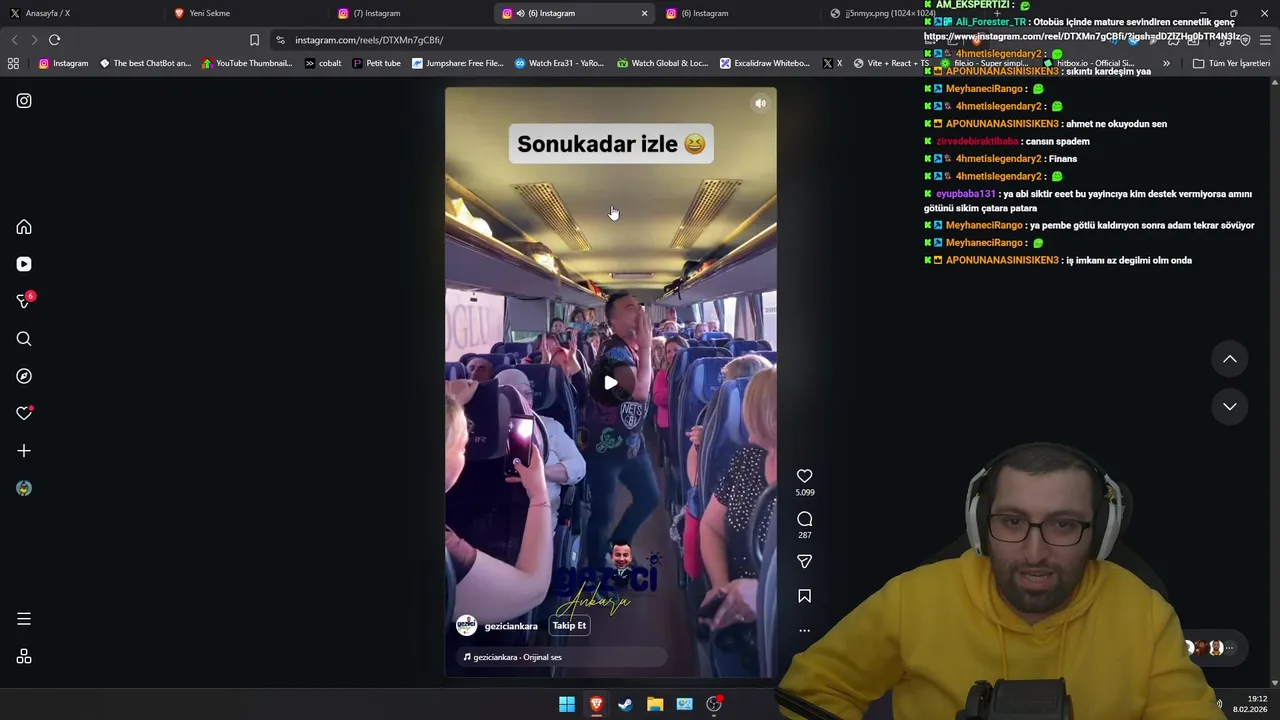Open the 'Watch Global & Loc...' bookmark
Viewport: 1280px width, 720px height.
[662, 63]
